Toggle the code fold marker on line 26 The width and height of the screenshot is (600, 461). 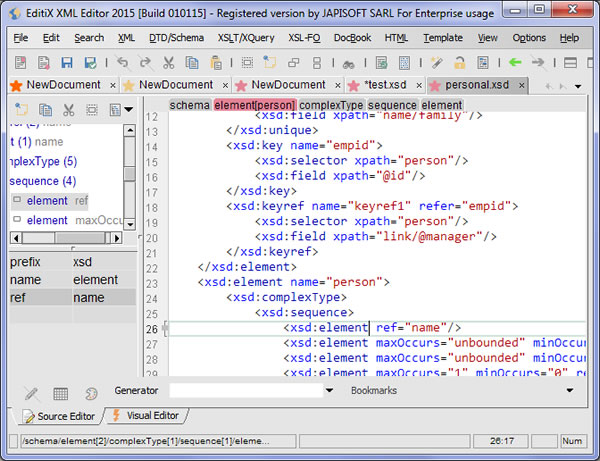pyautogui.click(x=165, y=329)
